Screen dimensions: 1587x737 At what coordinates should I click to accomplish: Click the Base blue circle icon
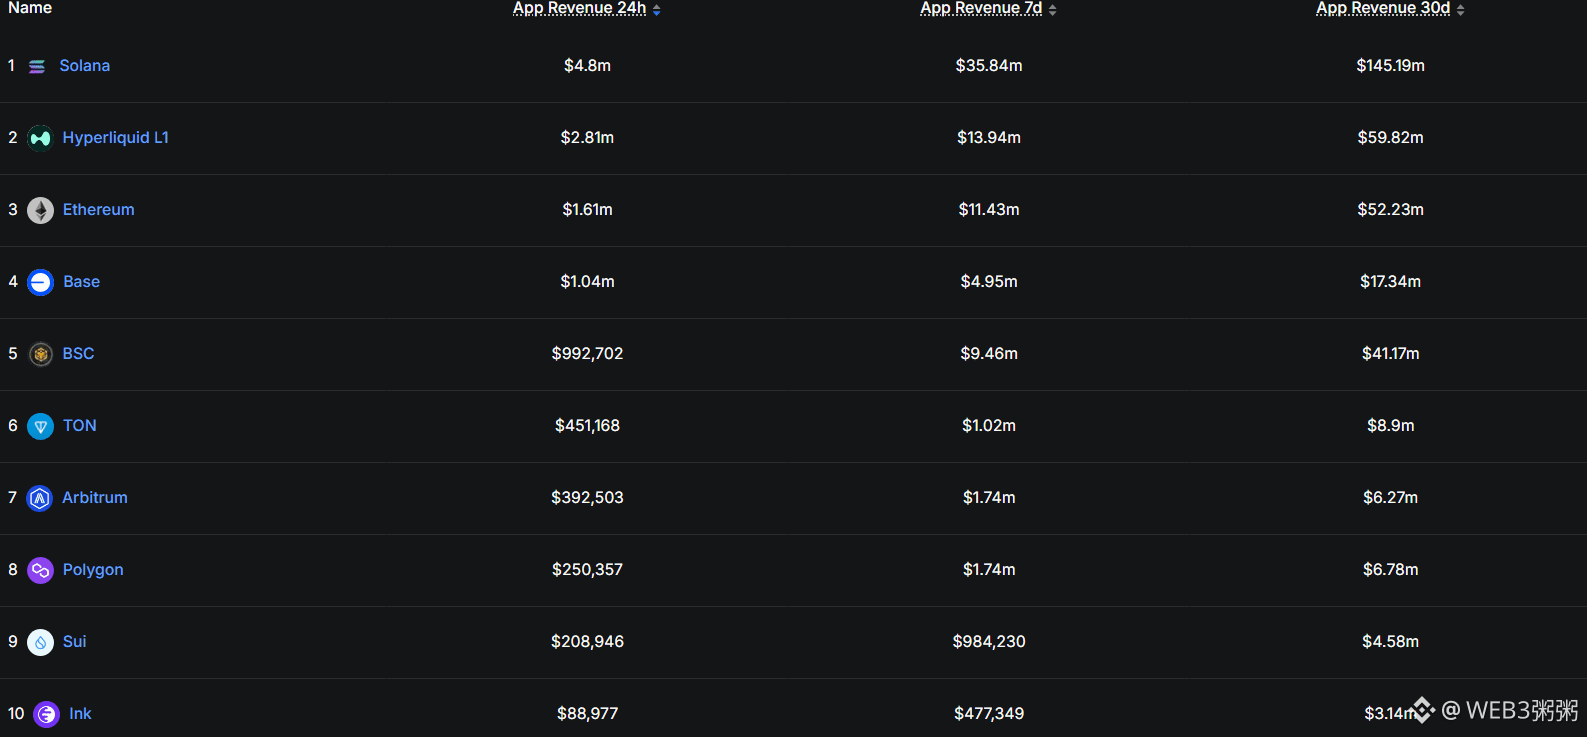coord(40,282)
